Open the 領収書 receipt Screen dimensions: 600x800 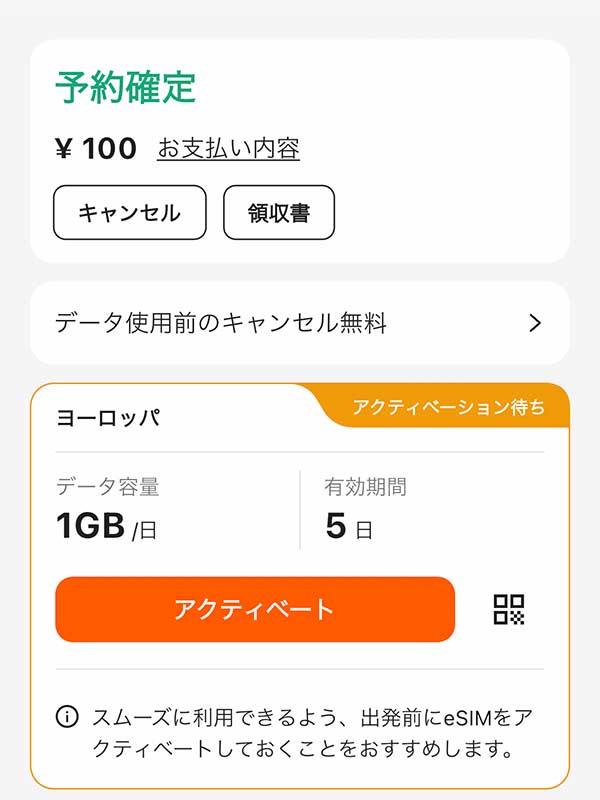(278, 212)
